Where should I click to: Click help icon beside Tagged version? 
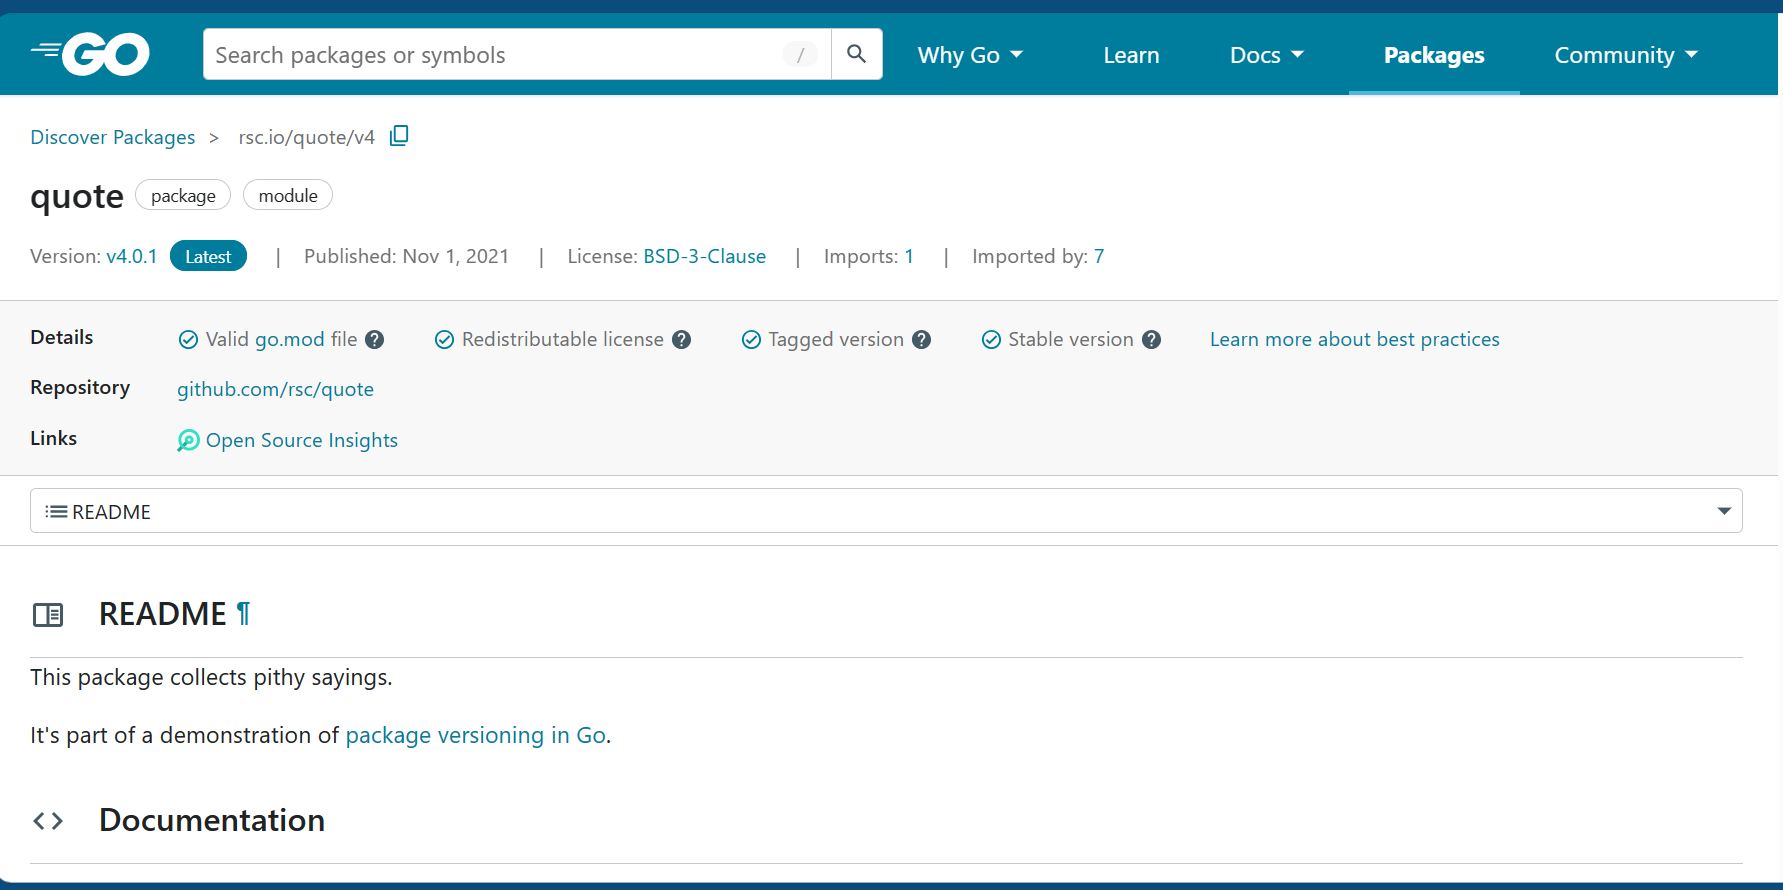tap(922, 340)
